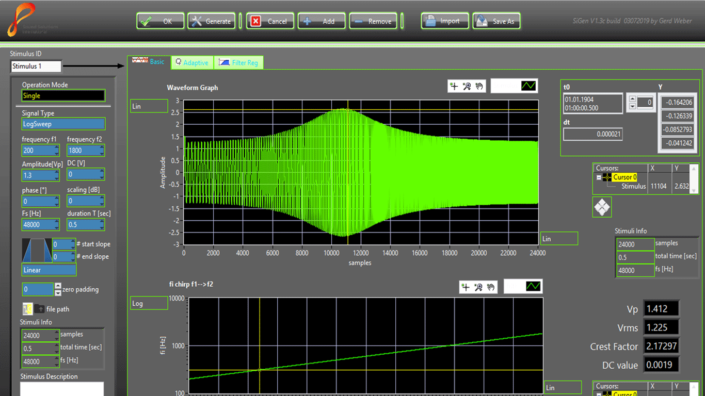
Task: Click the Stimulus ID field showing Stimulus 1
Action: pyautogui.click(x=36, y=66)
